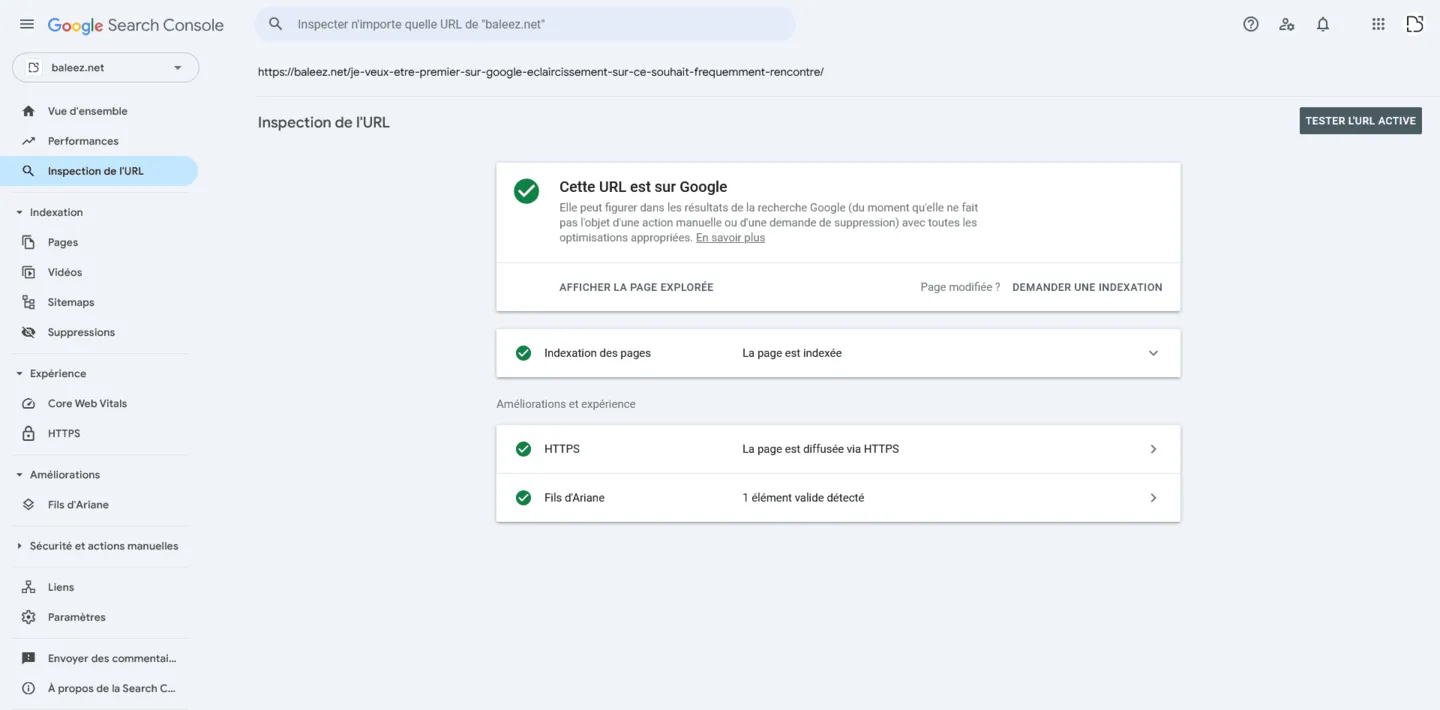Click TESTER L'URL ACTIVE
The width and height of the screenshot is (1440, 710).
tap(1360, 120)
